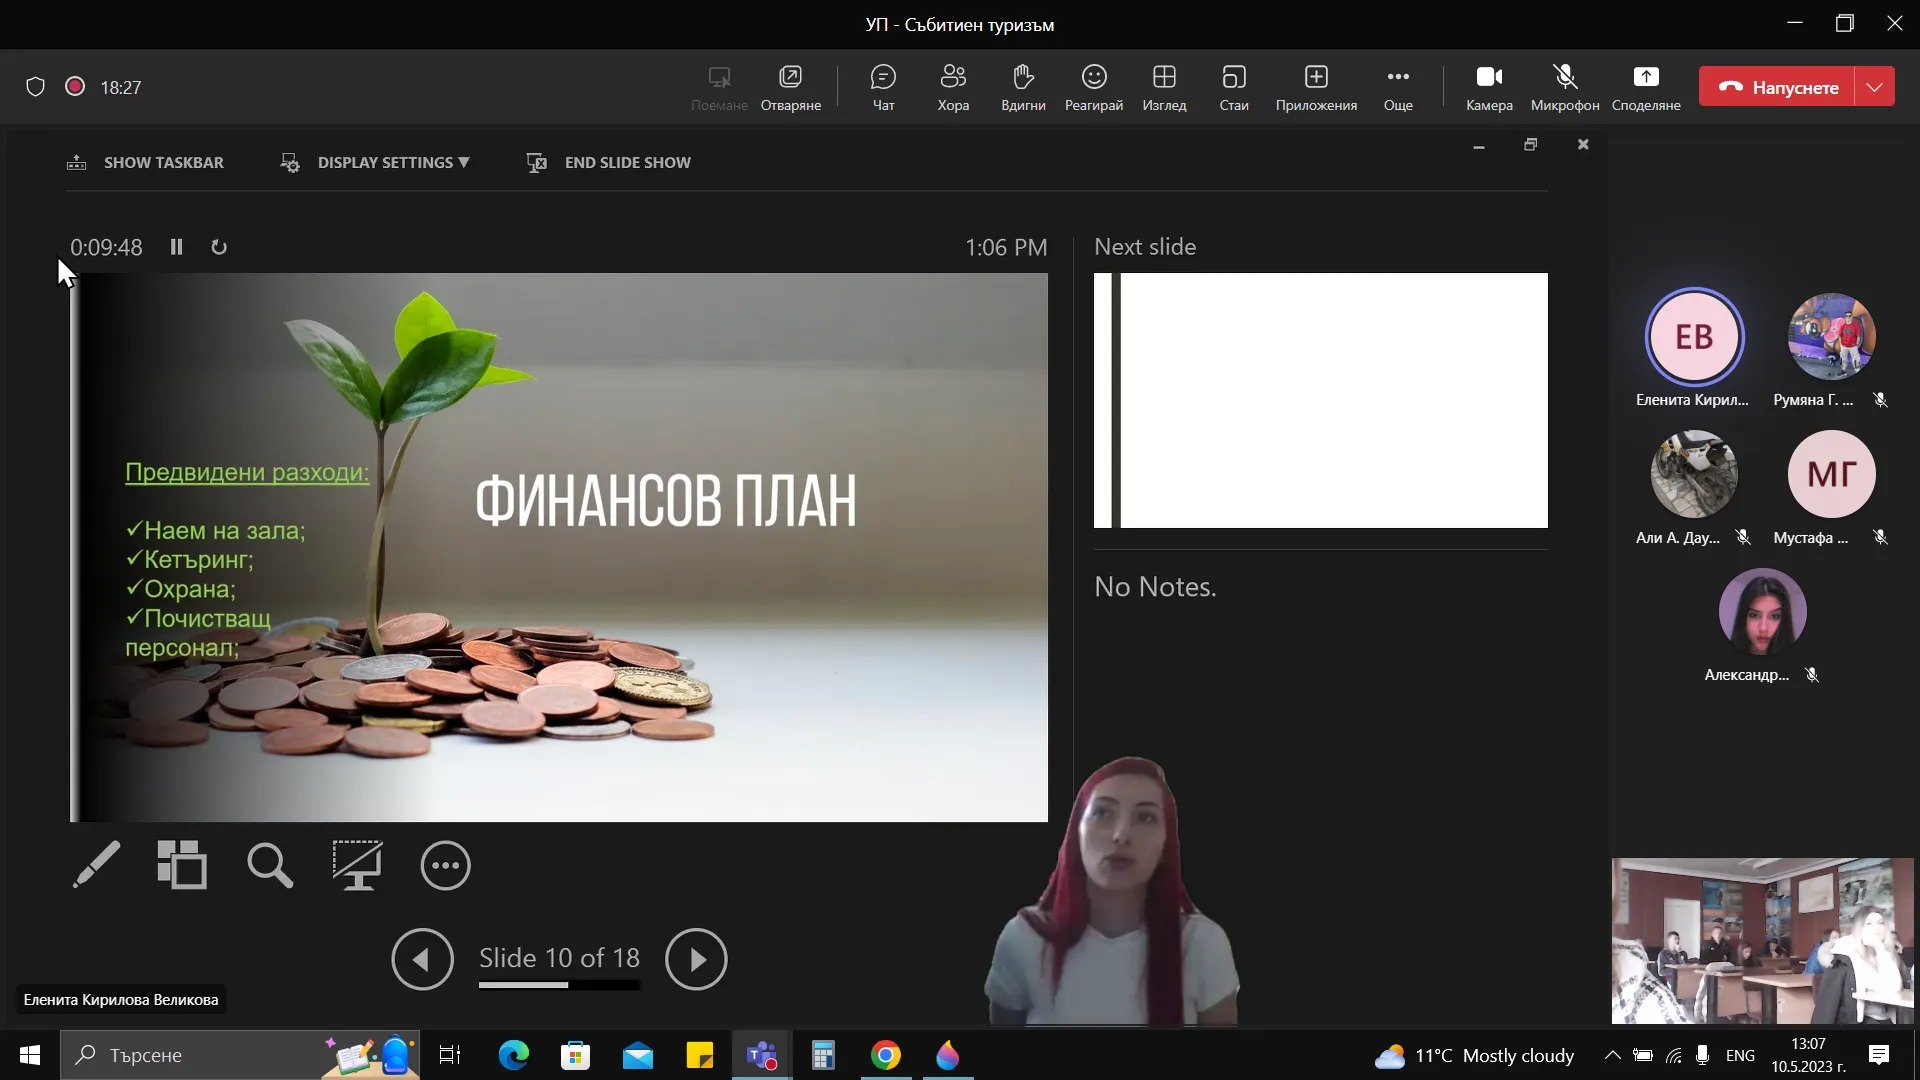Click Предвидени разходи heading on slide
This screenshot has width=1920, height=1080.
click(x=247, y=472)
